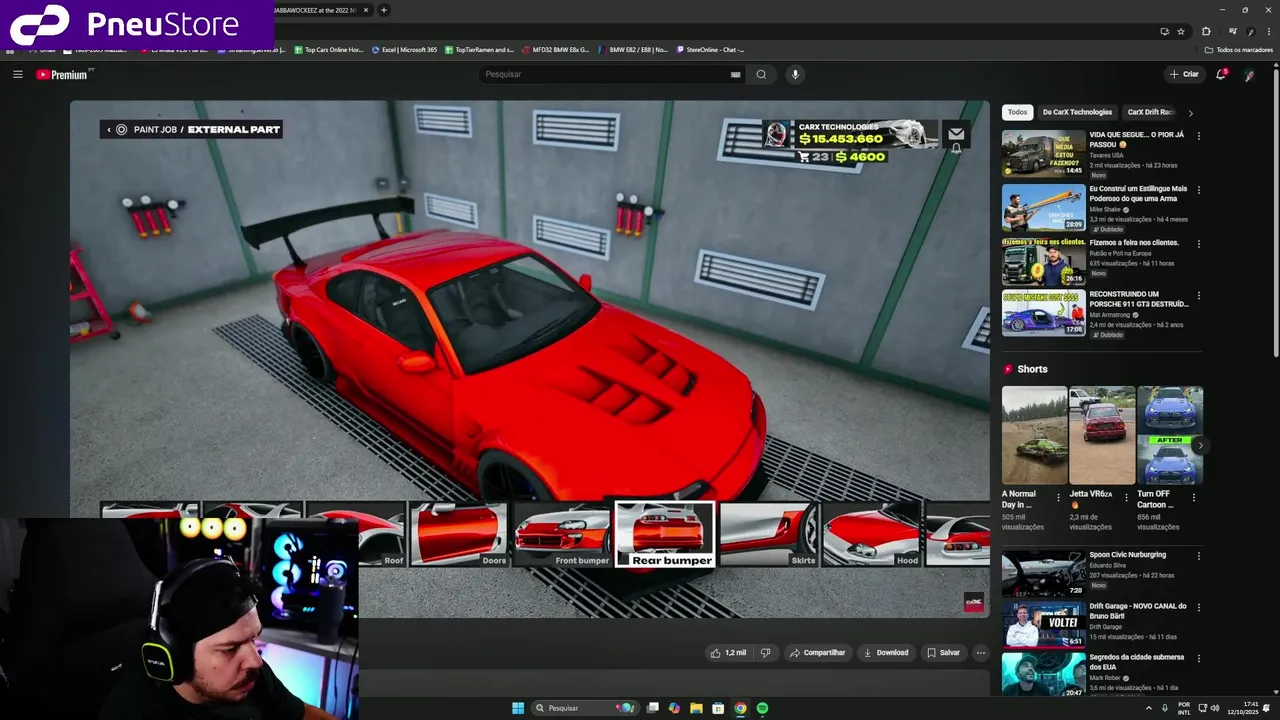Open Excel Microsoft 365 bookmark
The image size is (1280, 720).
coord(405,50)
